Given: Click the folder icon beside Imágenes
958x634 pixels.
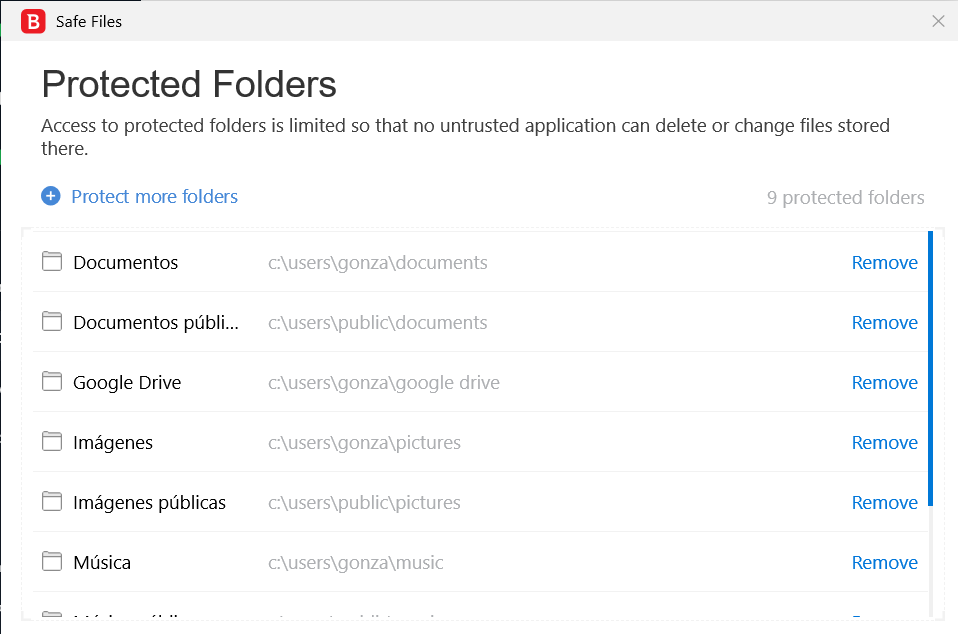Looking at the screenshot, I should pyautogui.click(x=52, y=442).
